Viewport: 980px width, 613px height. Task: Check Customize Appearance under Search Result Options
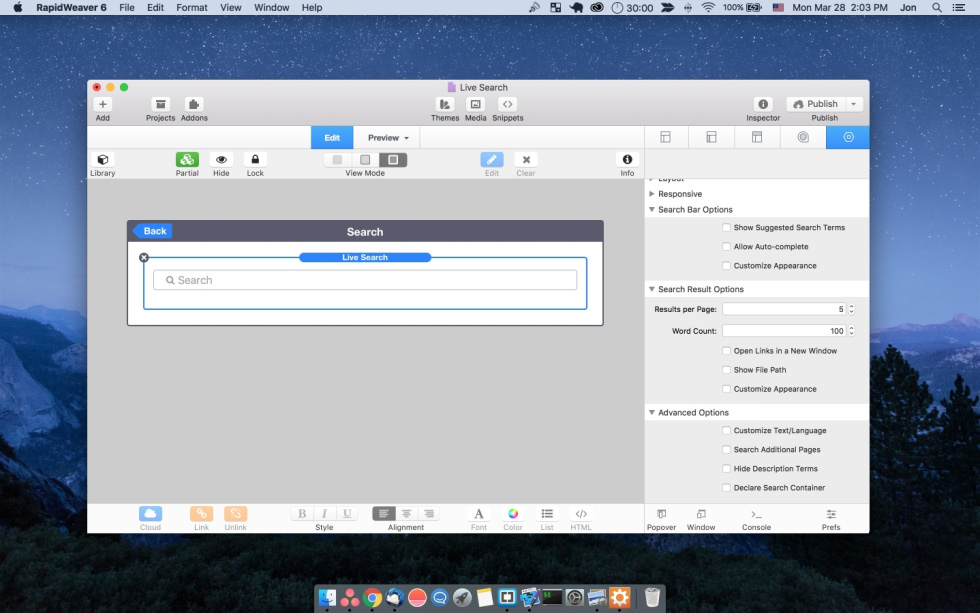pos(726,389)
